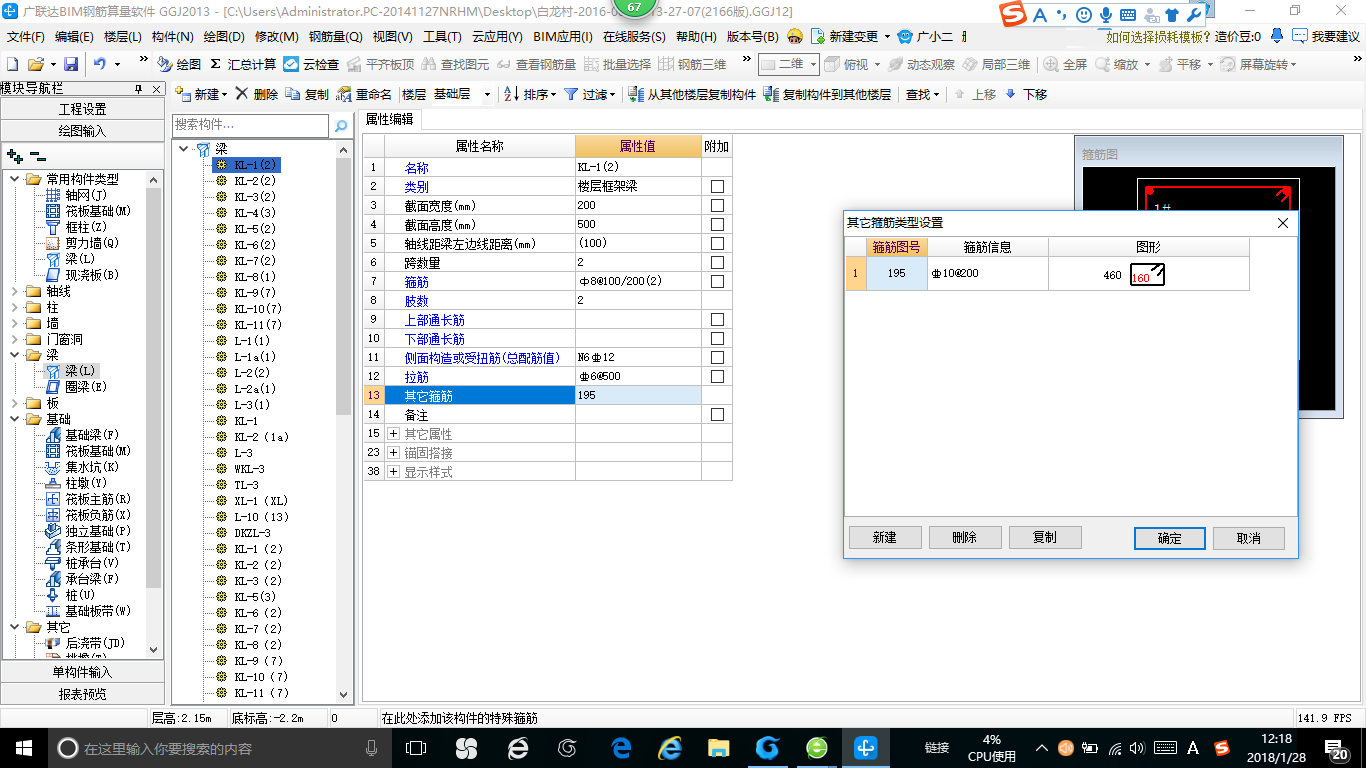
Task: Save the project with the floppy icon
Action: click(71, 64)
